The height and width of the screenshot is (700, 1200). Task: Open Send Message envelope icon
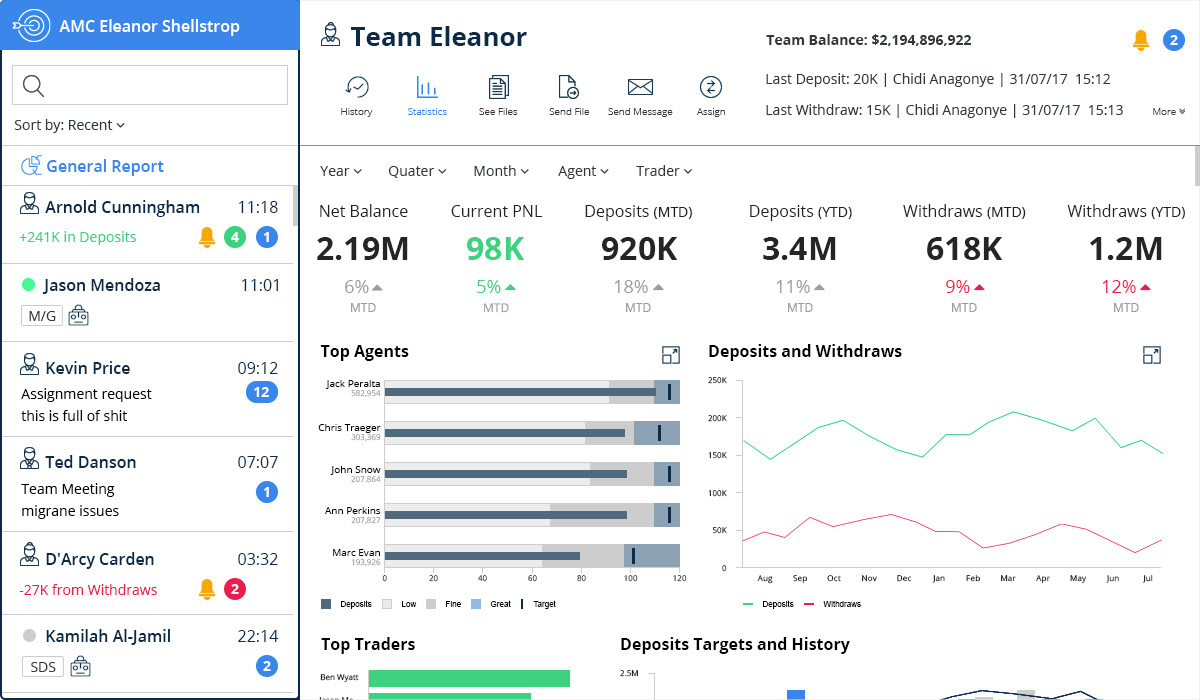click(x=640, y=88)
